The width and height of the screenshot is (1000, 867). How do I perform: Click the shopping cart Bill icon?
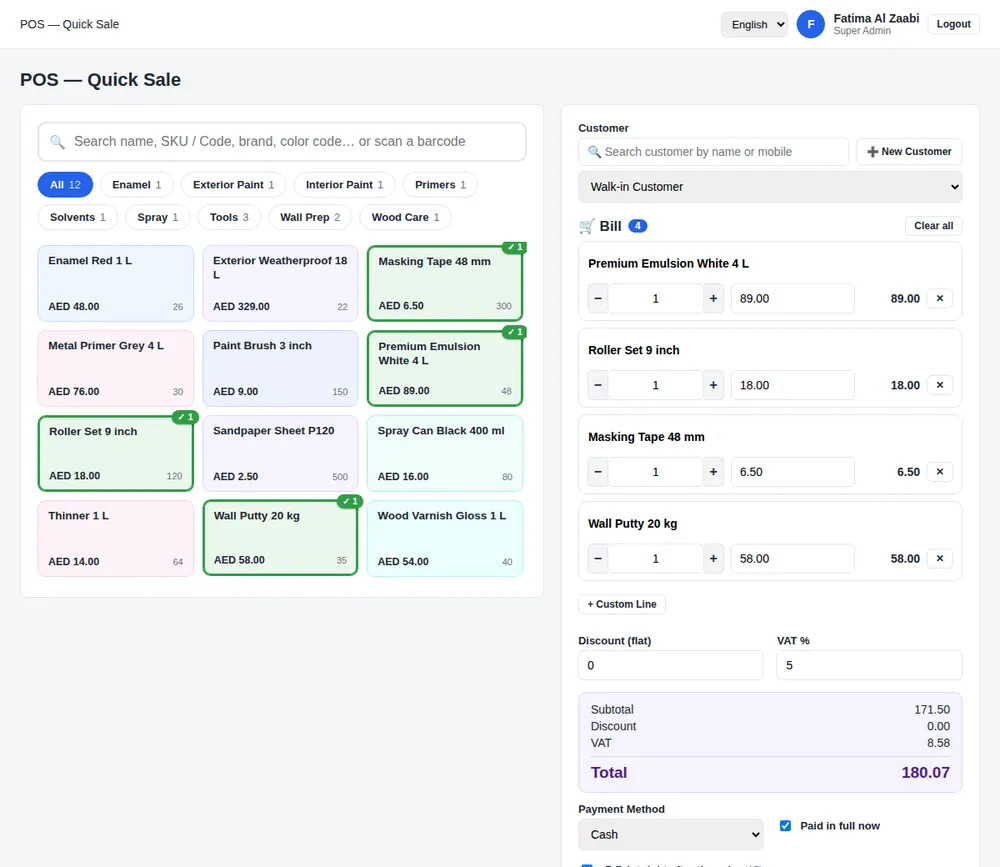coord(587,226)
